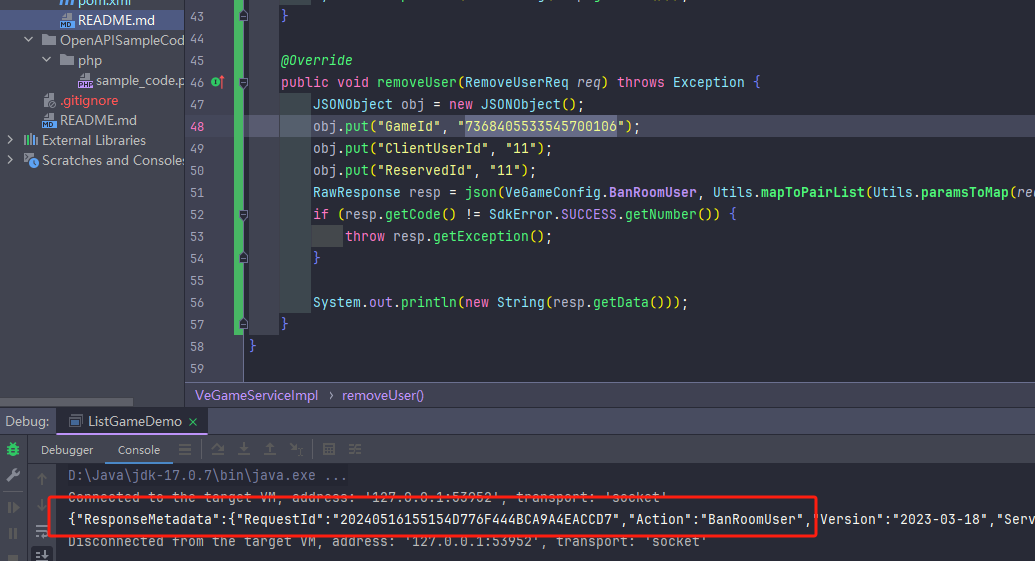
Task: Click the Resume Program icon
Action: [x=13, y=508]
